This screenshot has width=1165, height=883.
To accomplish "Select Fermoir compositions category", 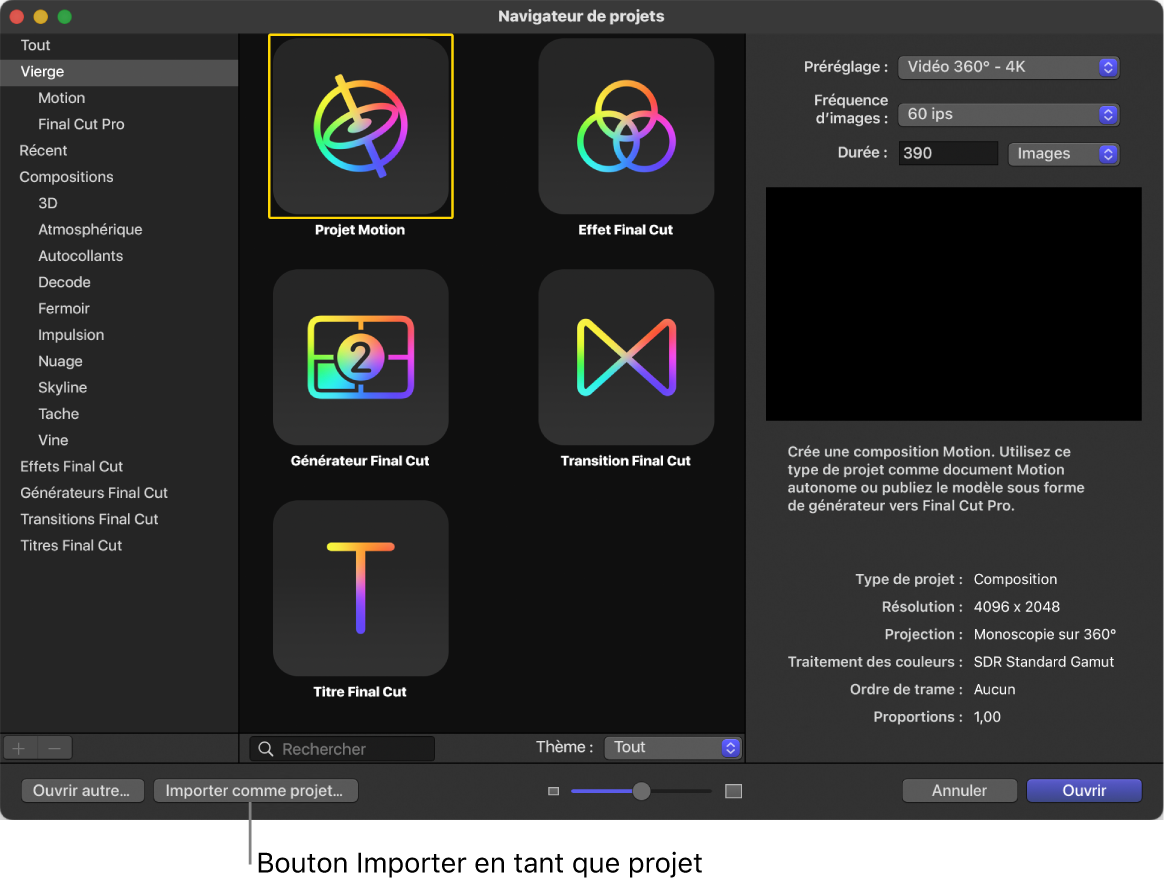I will pyautogui.click(x=119, y=308).
